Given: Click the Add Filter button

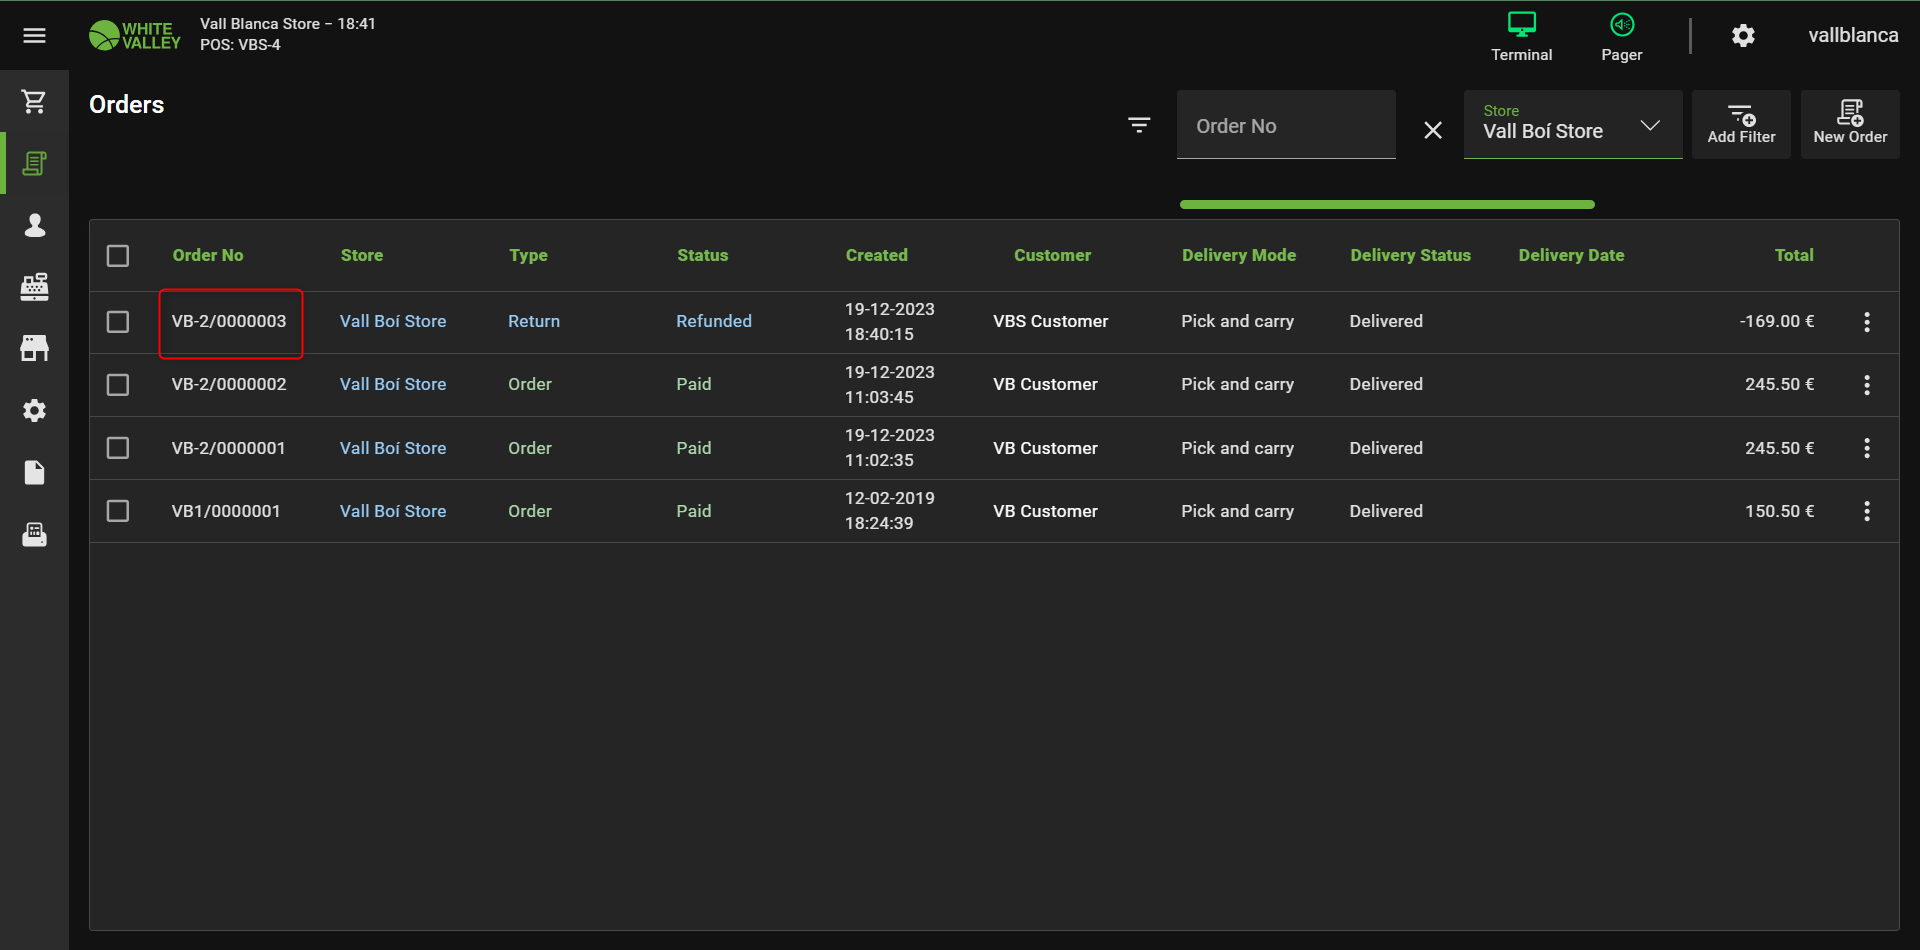Looking at the screenshot, I should point(1740,125).
